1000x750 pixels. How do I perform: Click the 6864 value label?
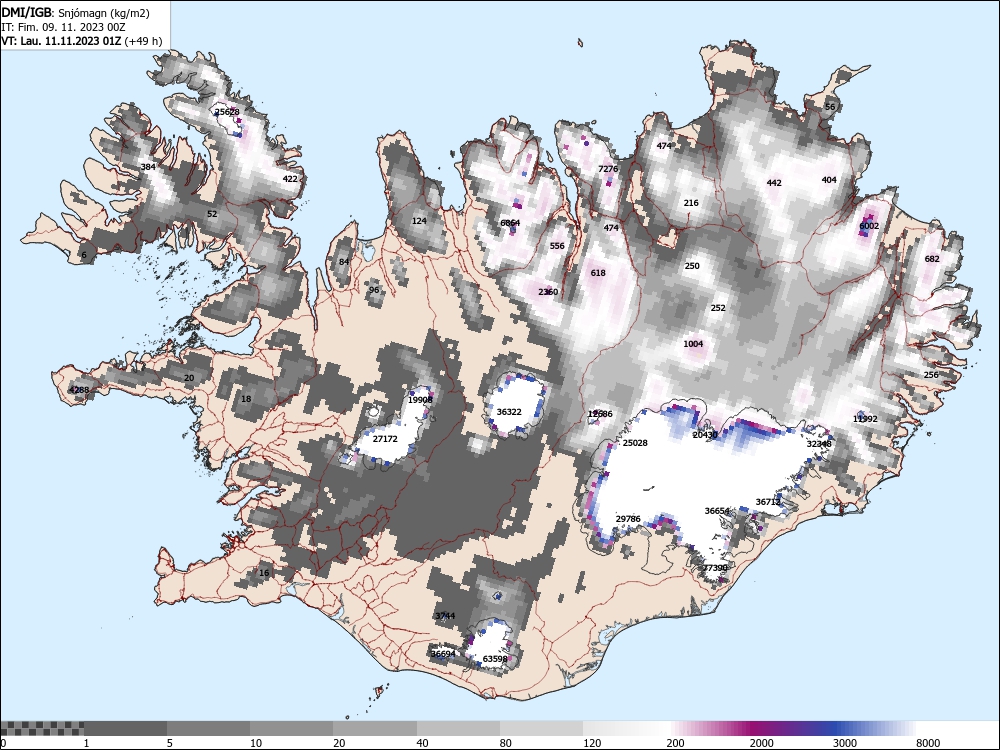510,223
